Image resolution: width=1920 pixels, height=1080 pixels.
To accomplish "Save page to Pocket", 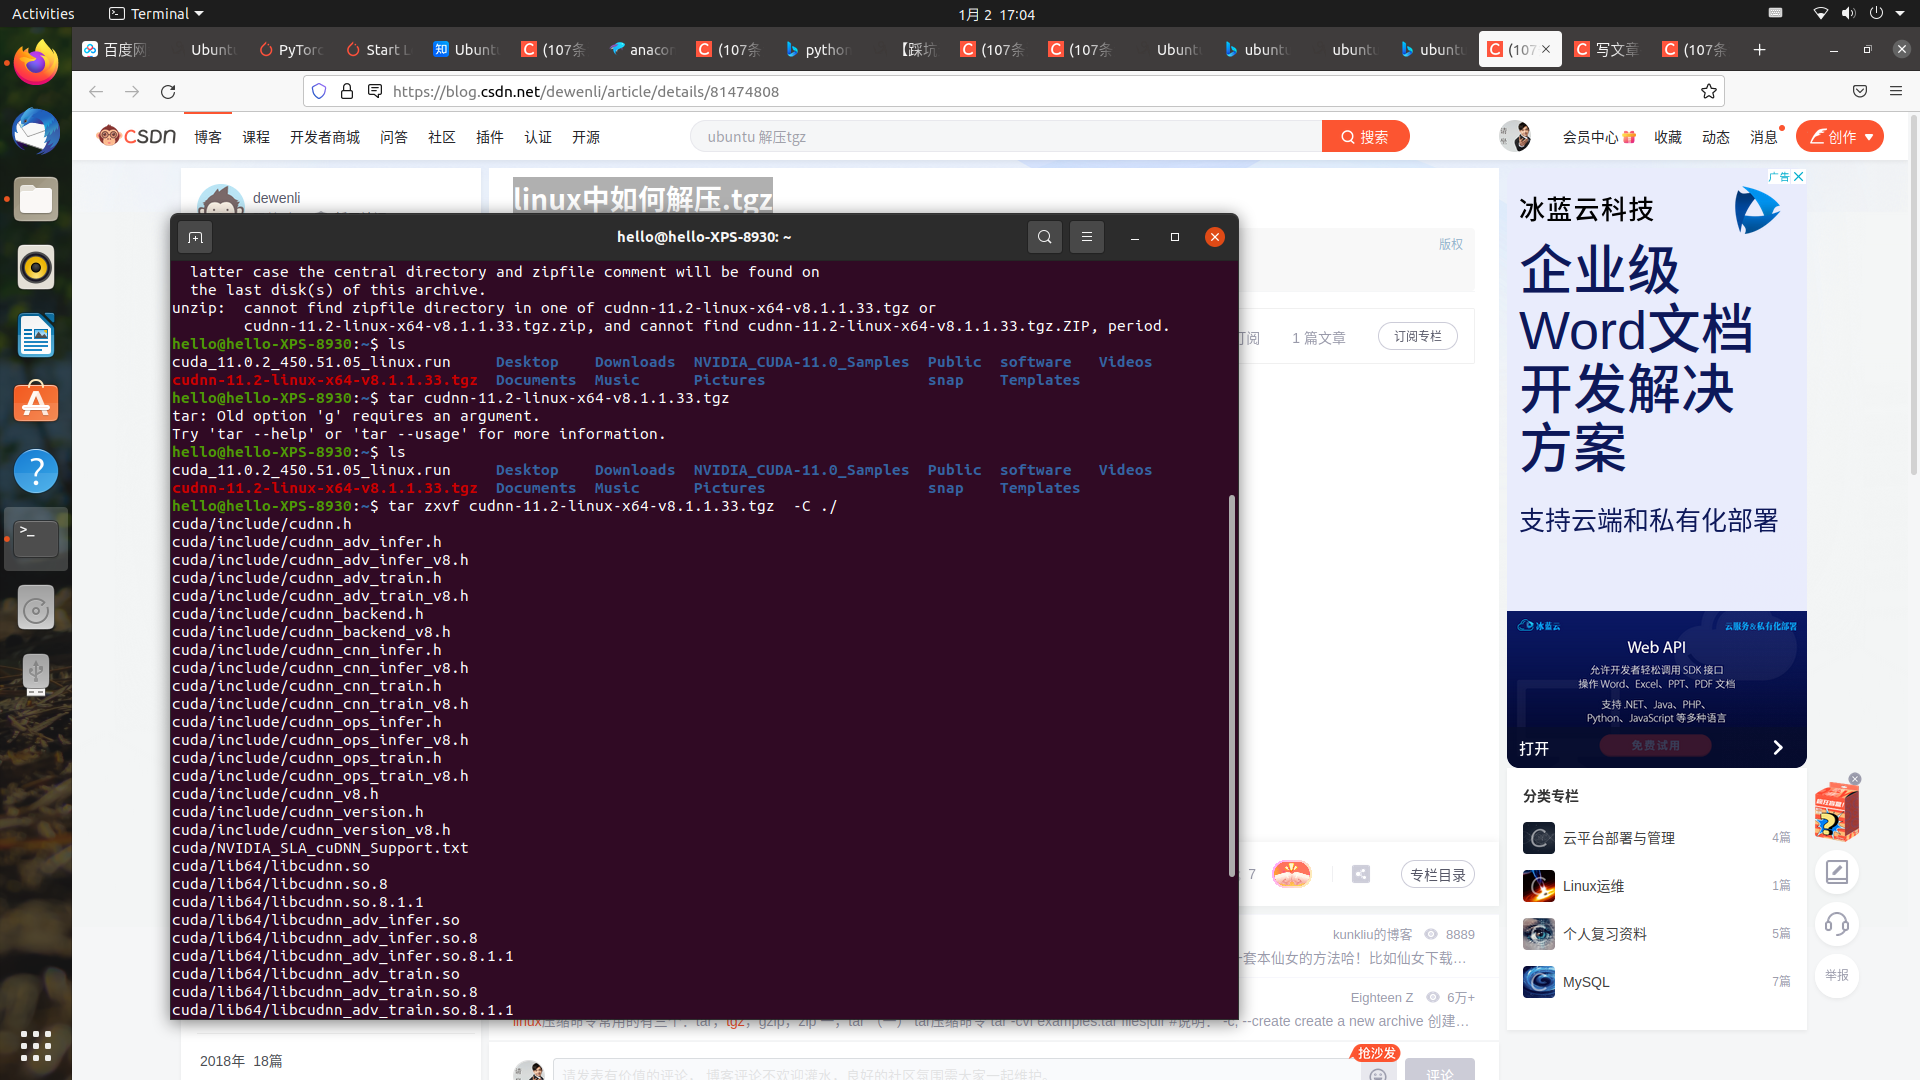I will (x=1860, y=91).
